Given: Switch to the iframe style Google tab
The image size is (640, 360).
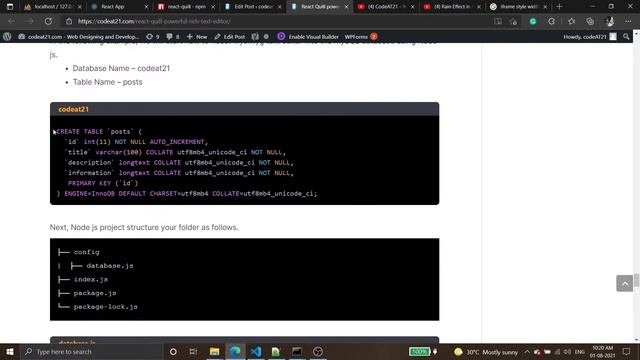Looking at the screenshot, I should pyautogui.click(x=518, y=7).
